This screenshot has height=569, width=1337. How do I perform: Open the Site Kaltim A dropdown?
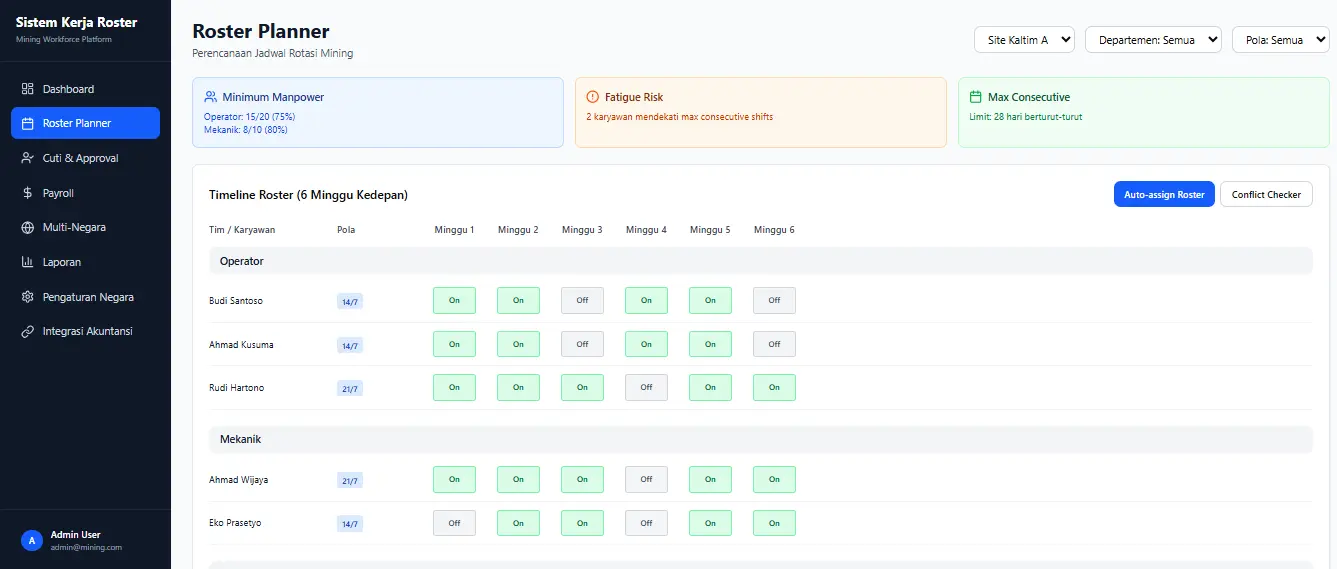click(x=1024, y=40)
